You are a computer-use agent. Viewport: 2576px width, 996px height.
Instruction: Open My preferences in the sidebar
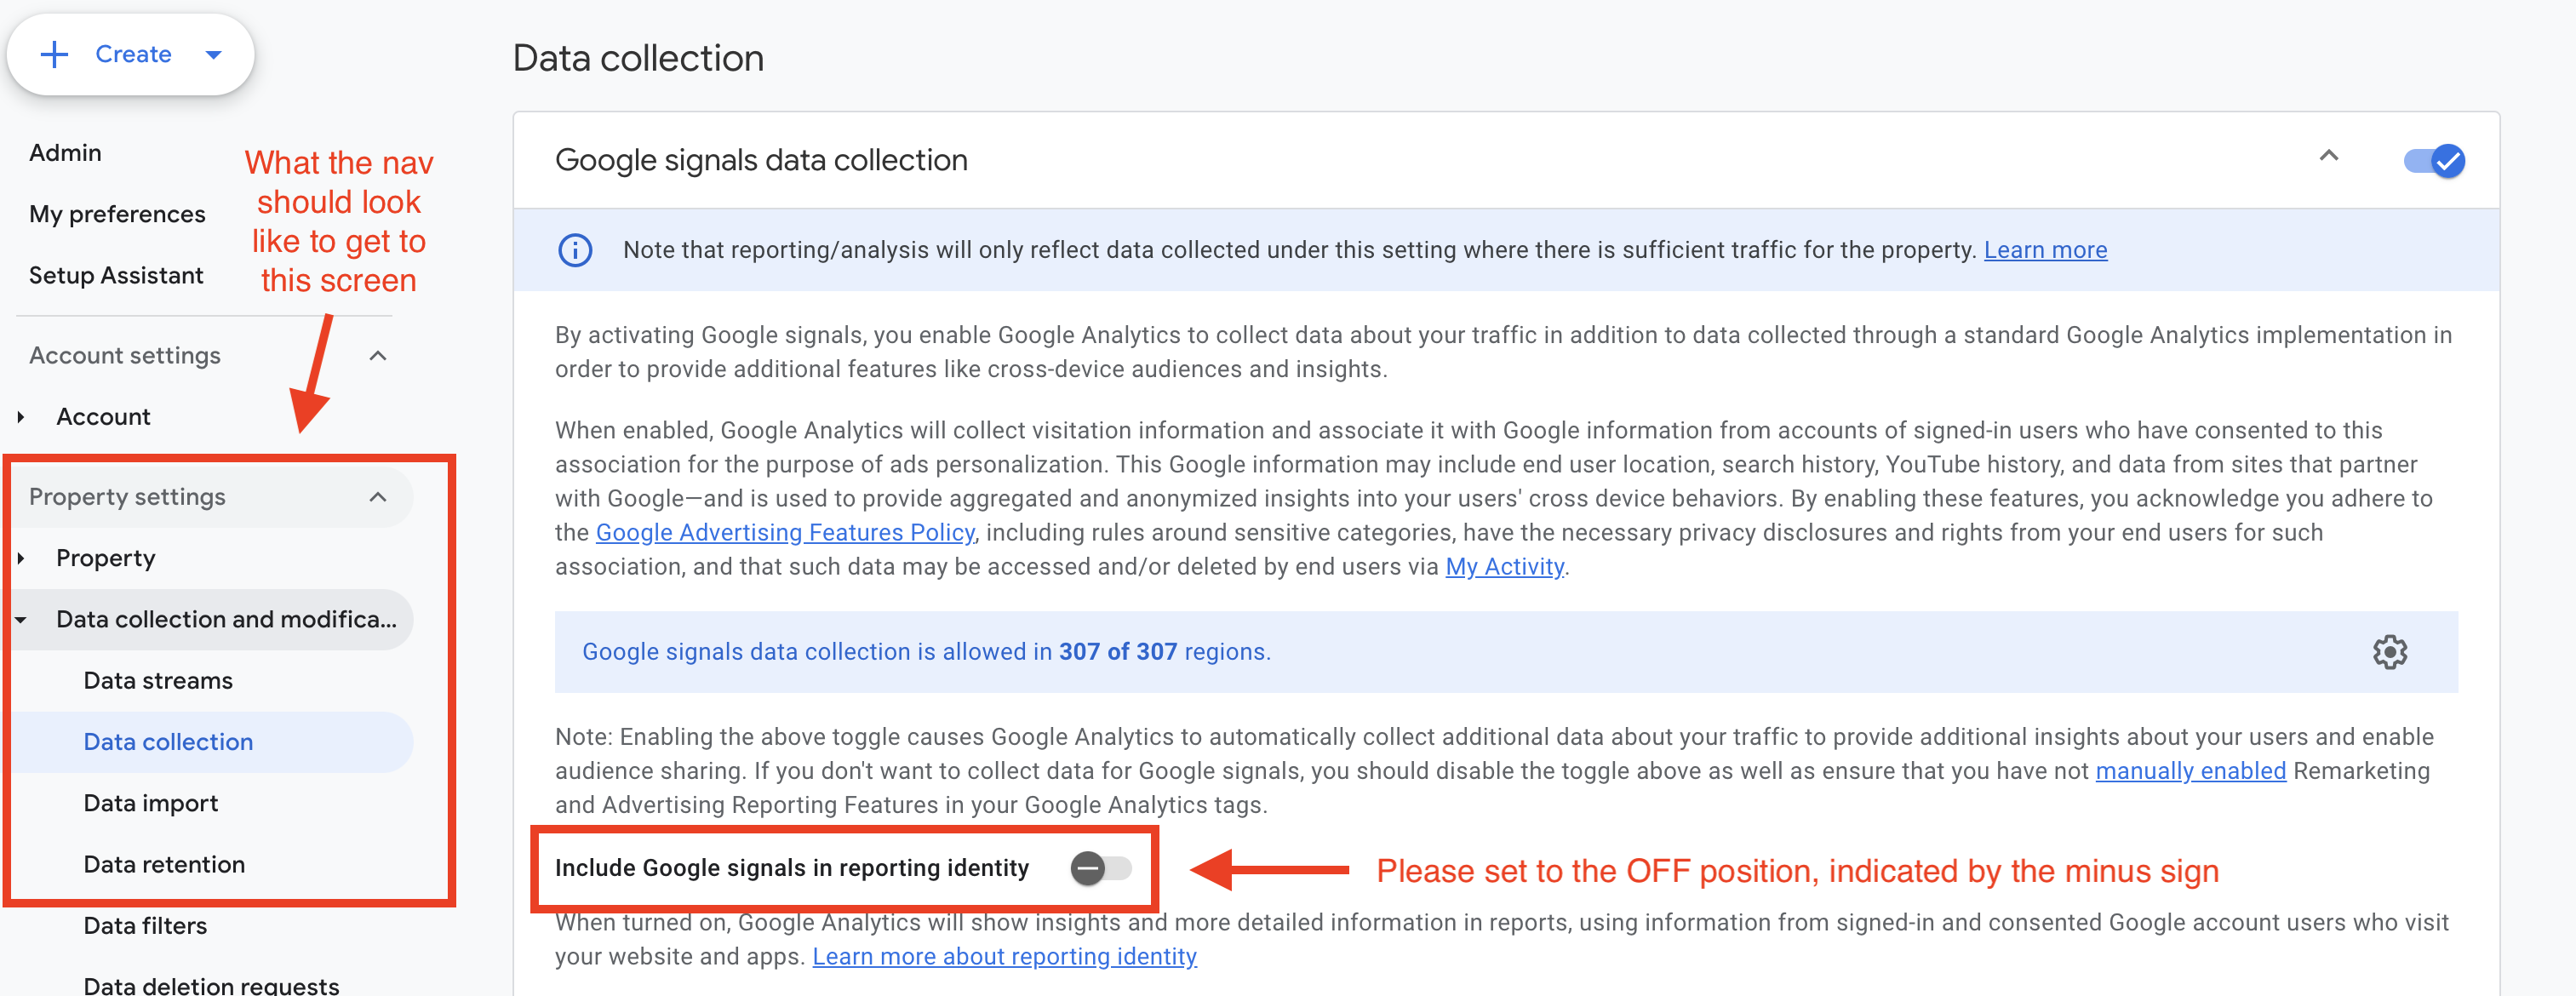117,213
